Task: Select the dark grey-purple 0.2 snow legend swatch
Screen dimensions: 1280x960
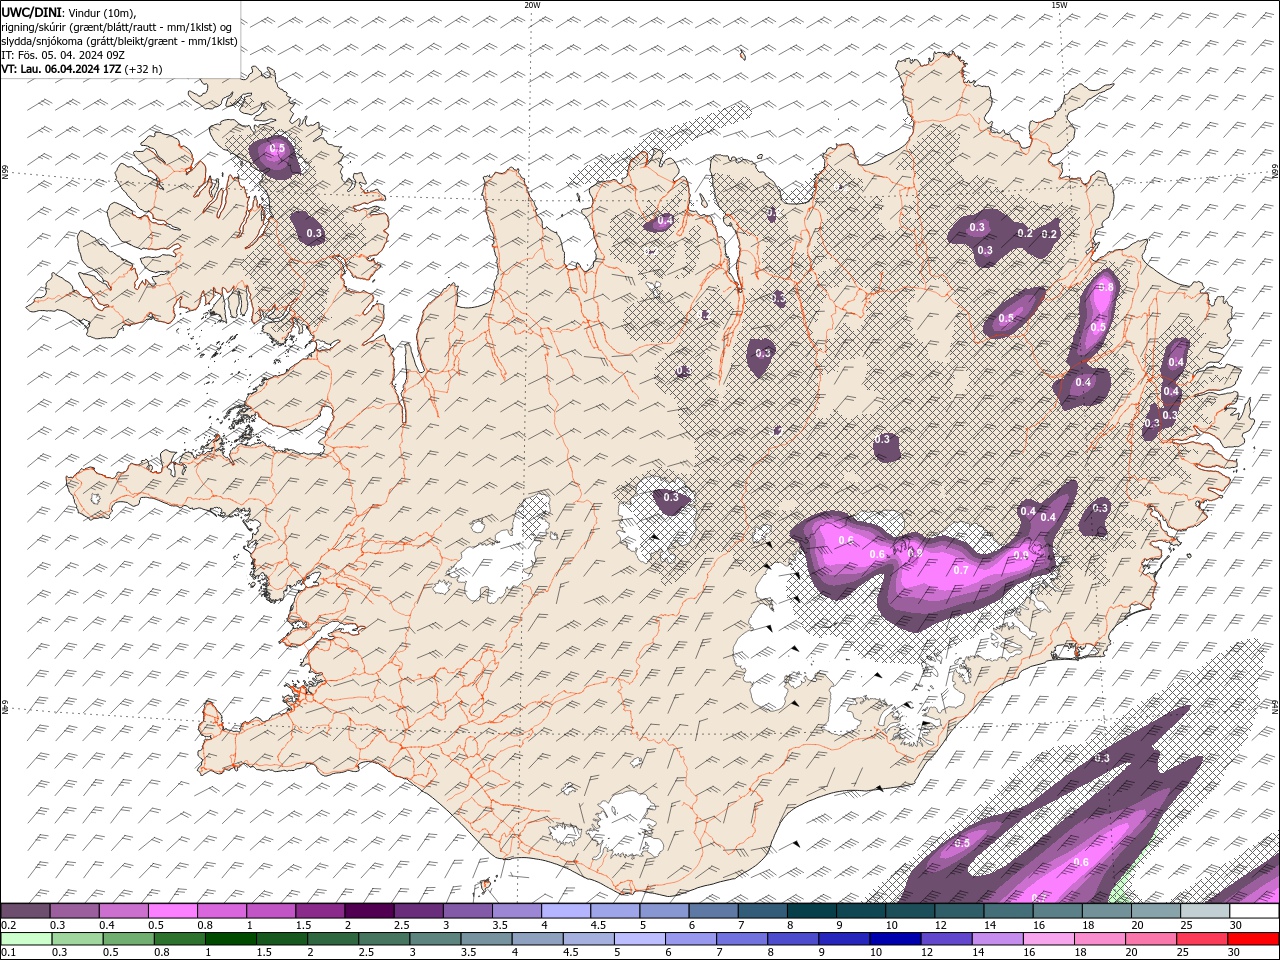Action: pyautogui.click(x=26, y=911)
